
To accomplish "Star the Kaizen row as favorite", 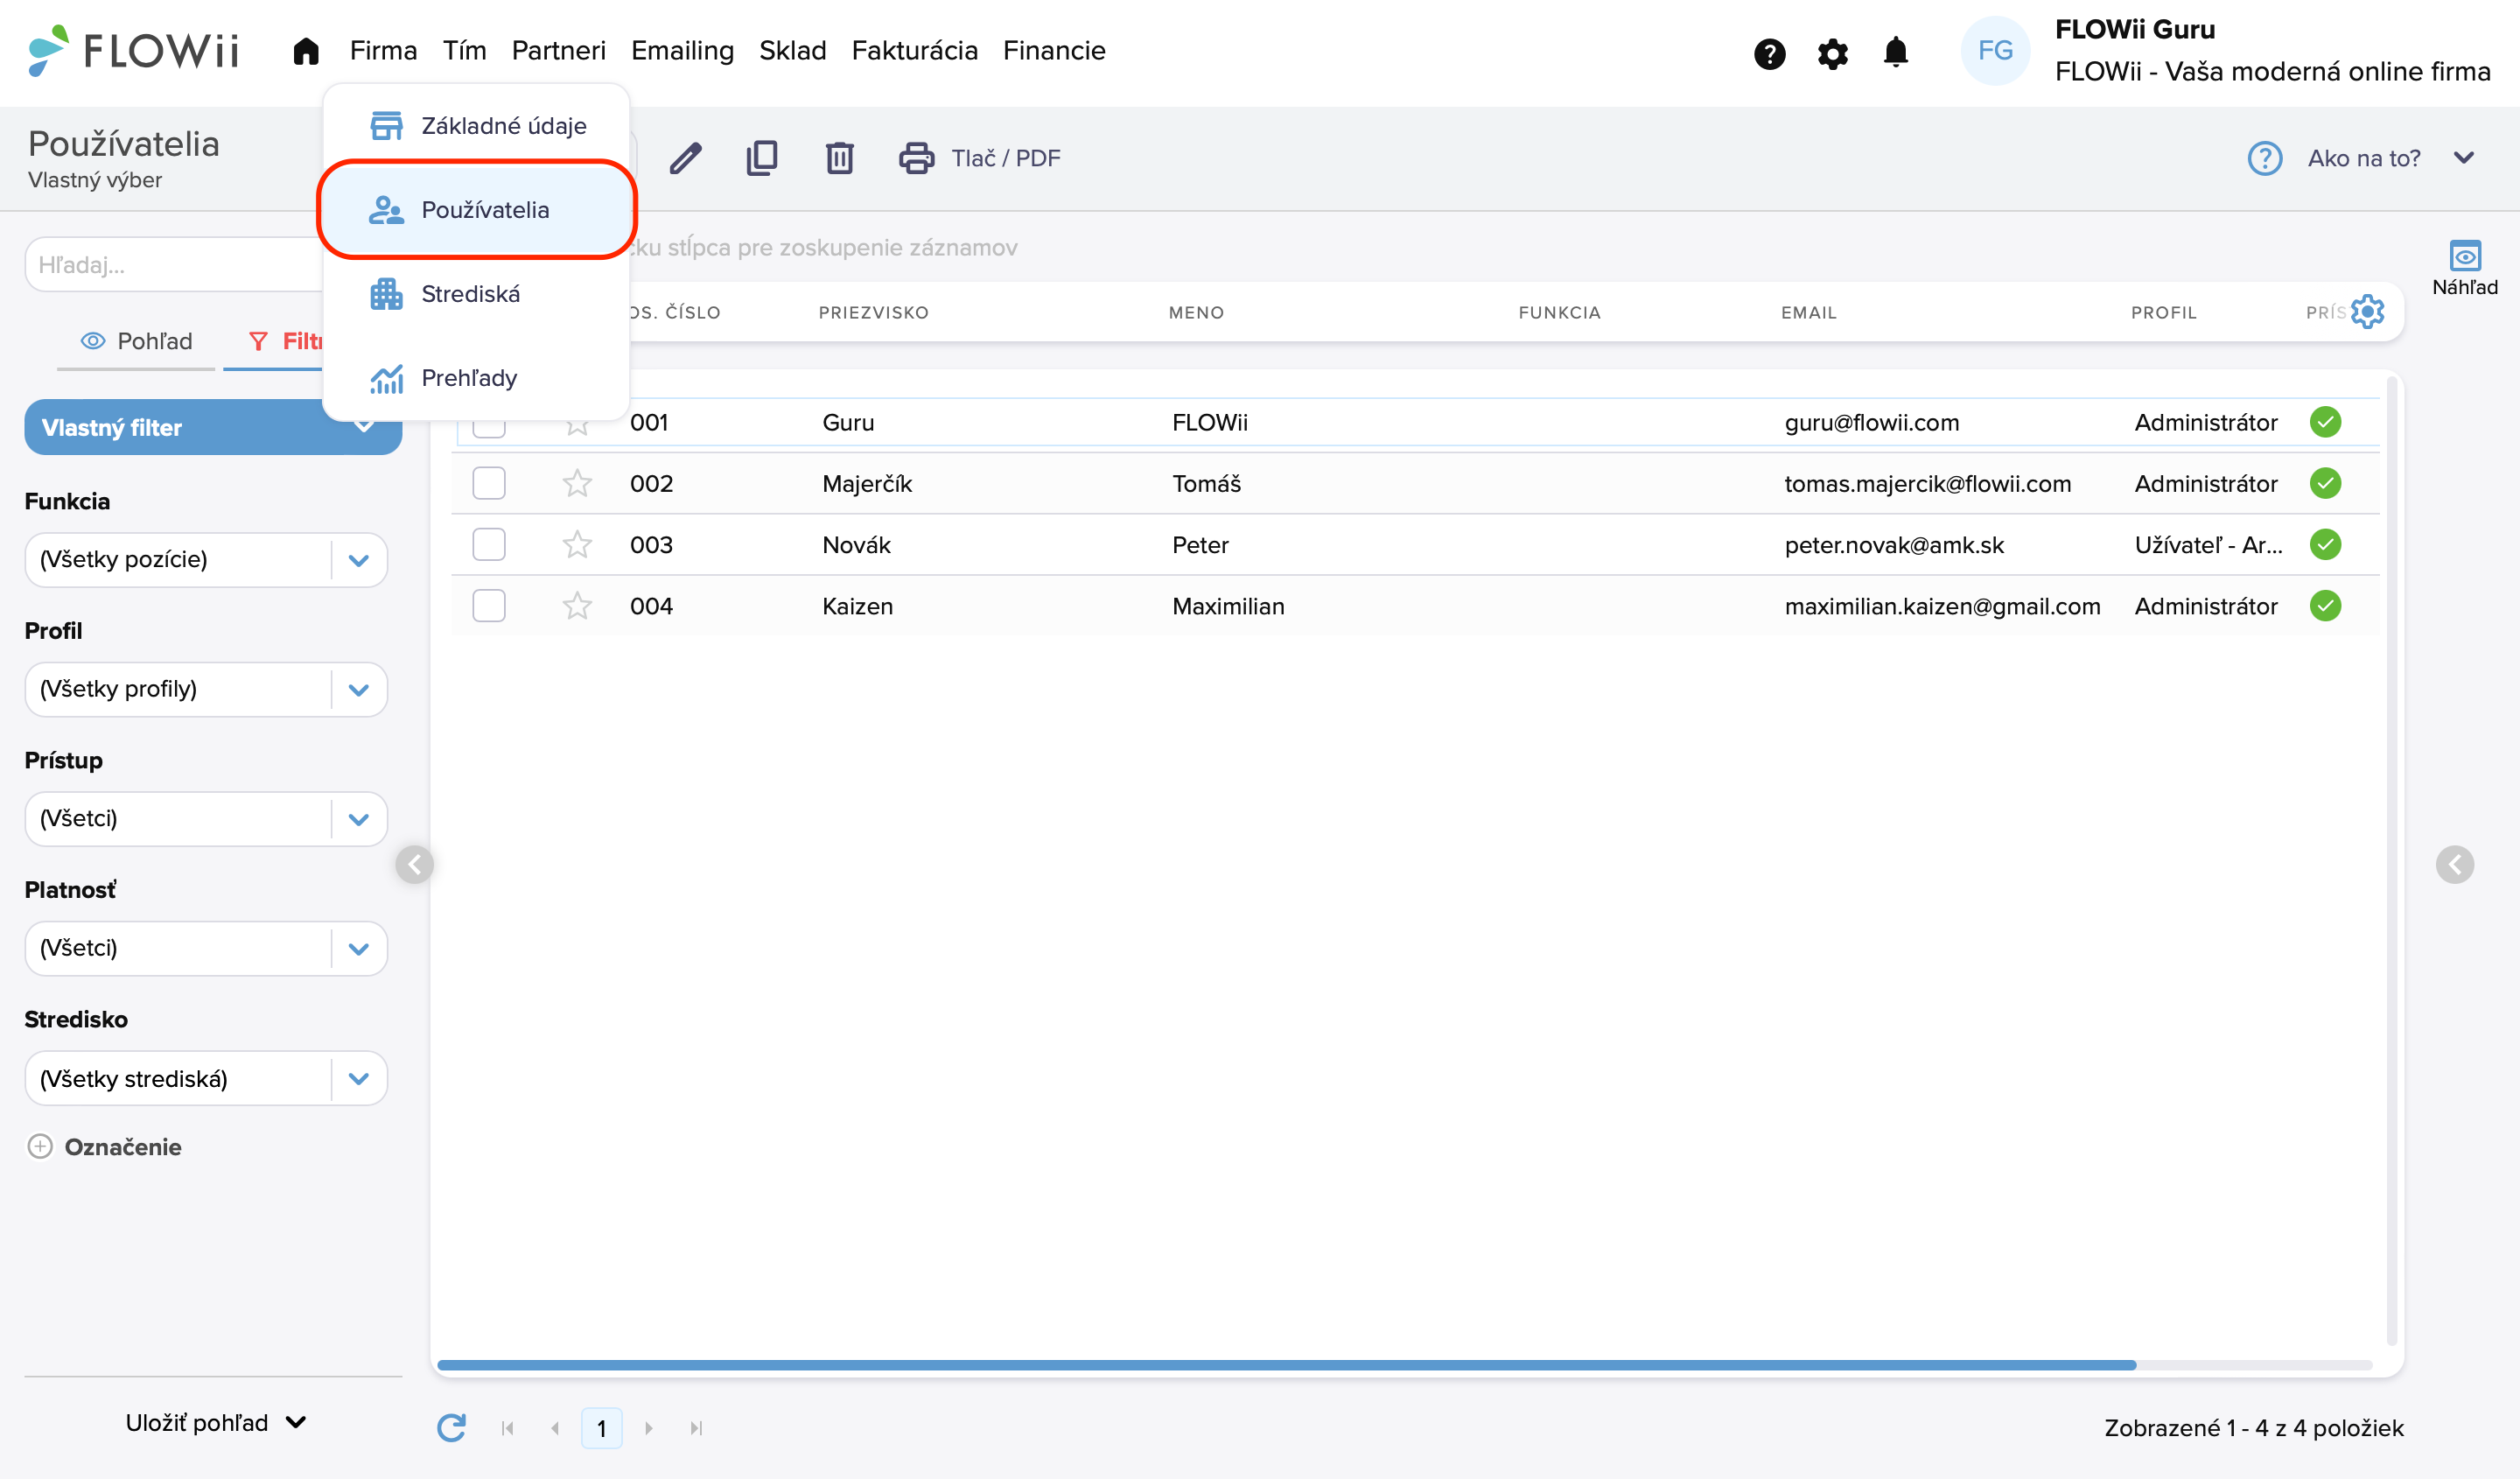I will [x=577, y=606].
